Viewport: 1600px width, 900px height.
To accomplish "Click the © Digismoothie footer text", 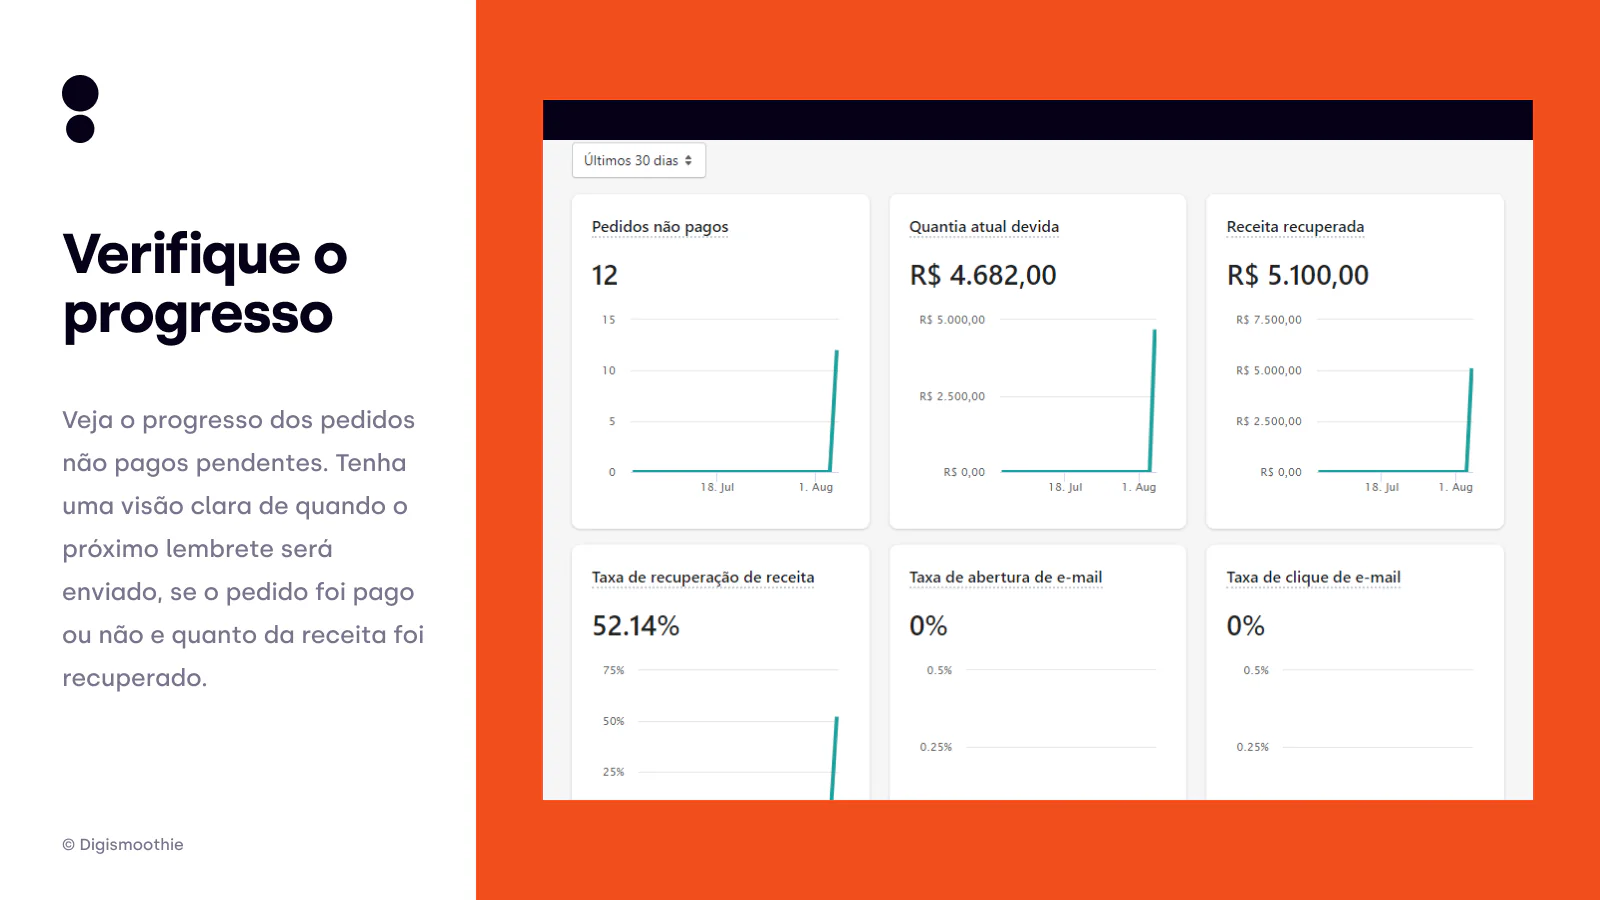I will click(x=123, y=845).
